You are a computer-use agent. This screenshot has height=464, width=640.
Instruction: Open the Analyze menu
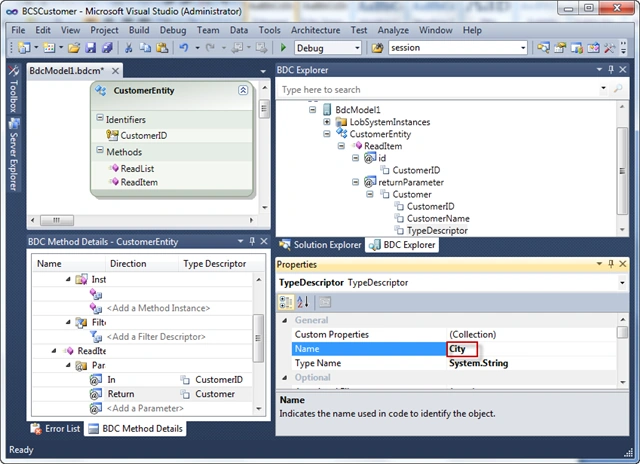(x=393, y=30)
